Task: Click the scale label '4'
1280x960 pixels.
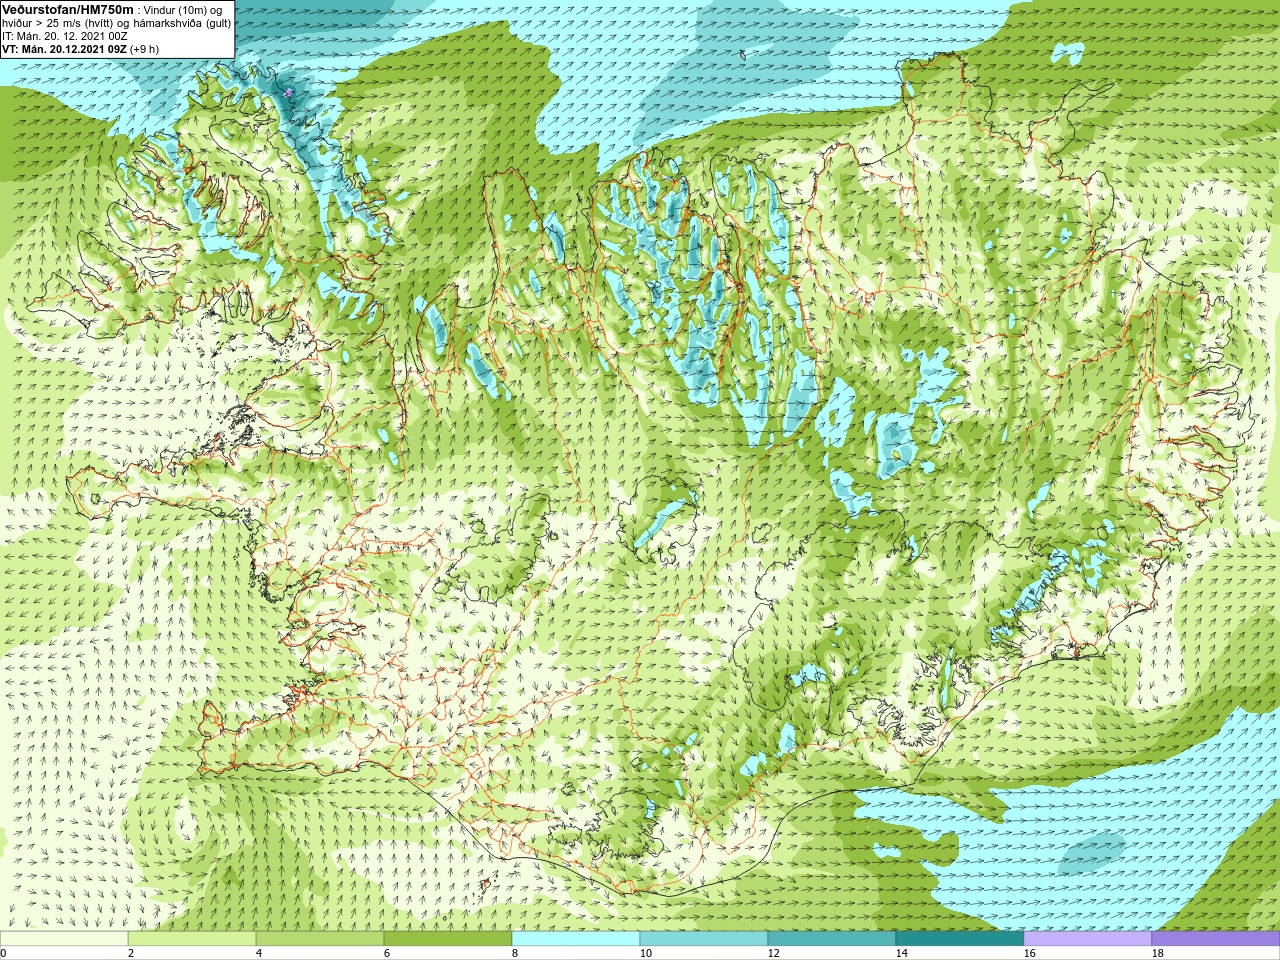Action: pos(259,953)
